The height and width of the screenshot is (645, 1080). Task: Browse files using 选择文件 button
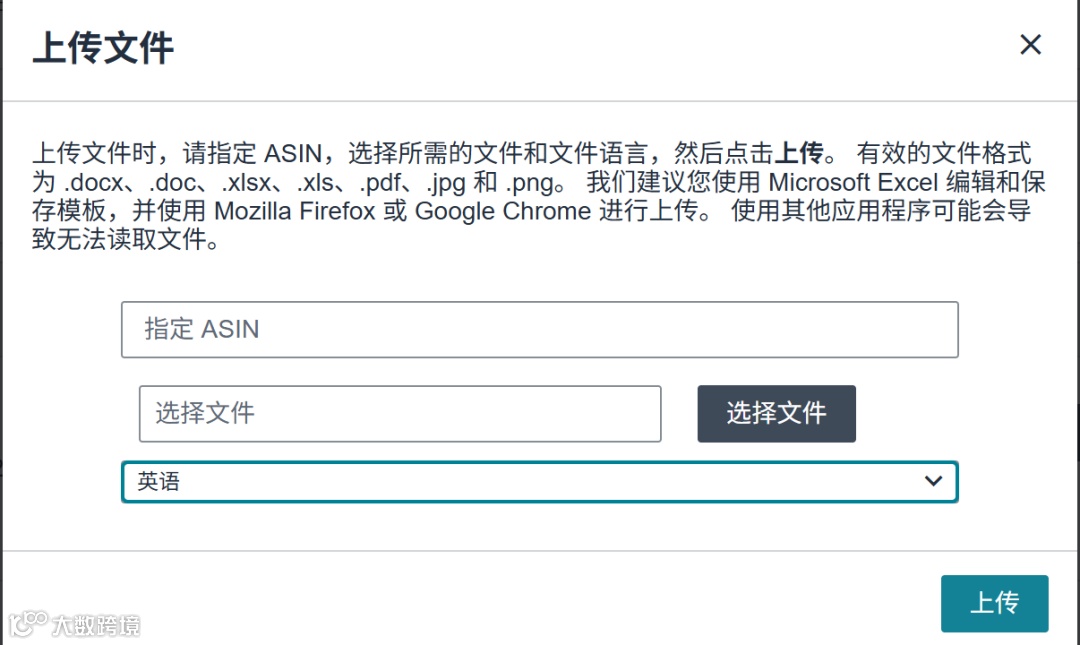click(x=776, y=413)
